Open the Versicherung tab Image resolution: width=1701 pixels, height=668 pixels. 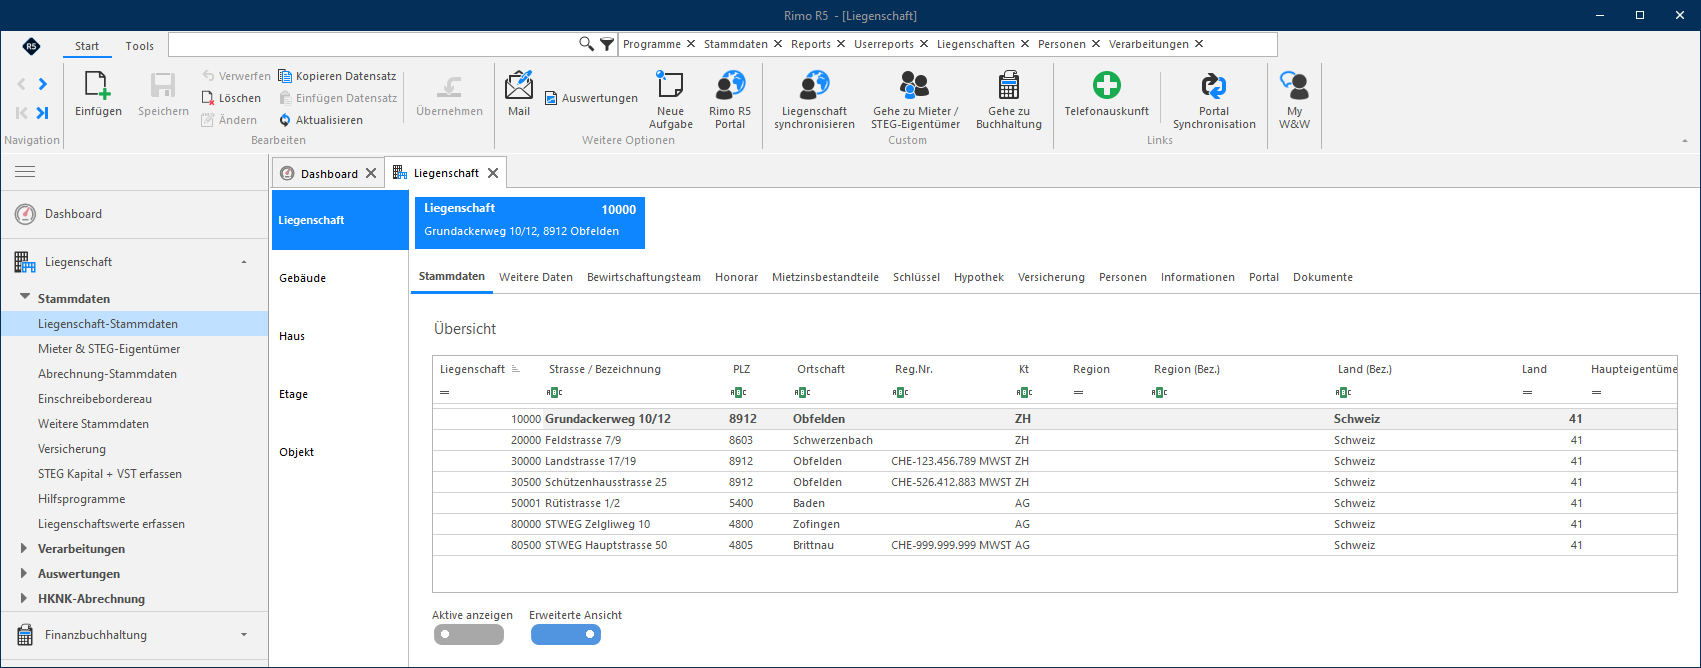1051,277
